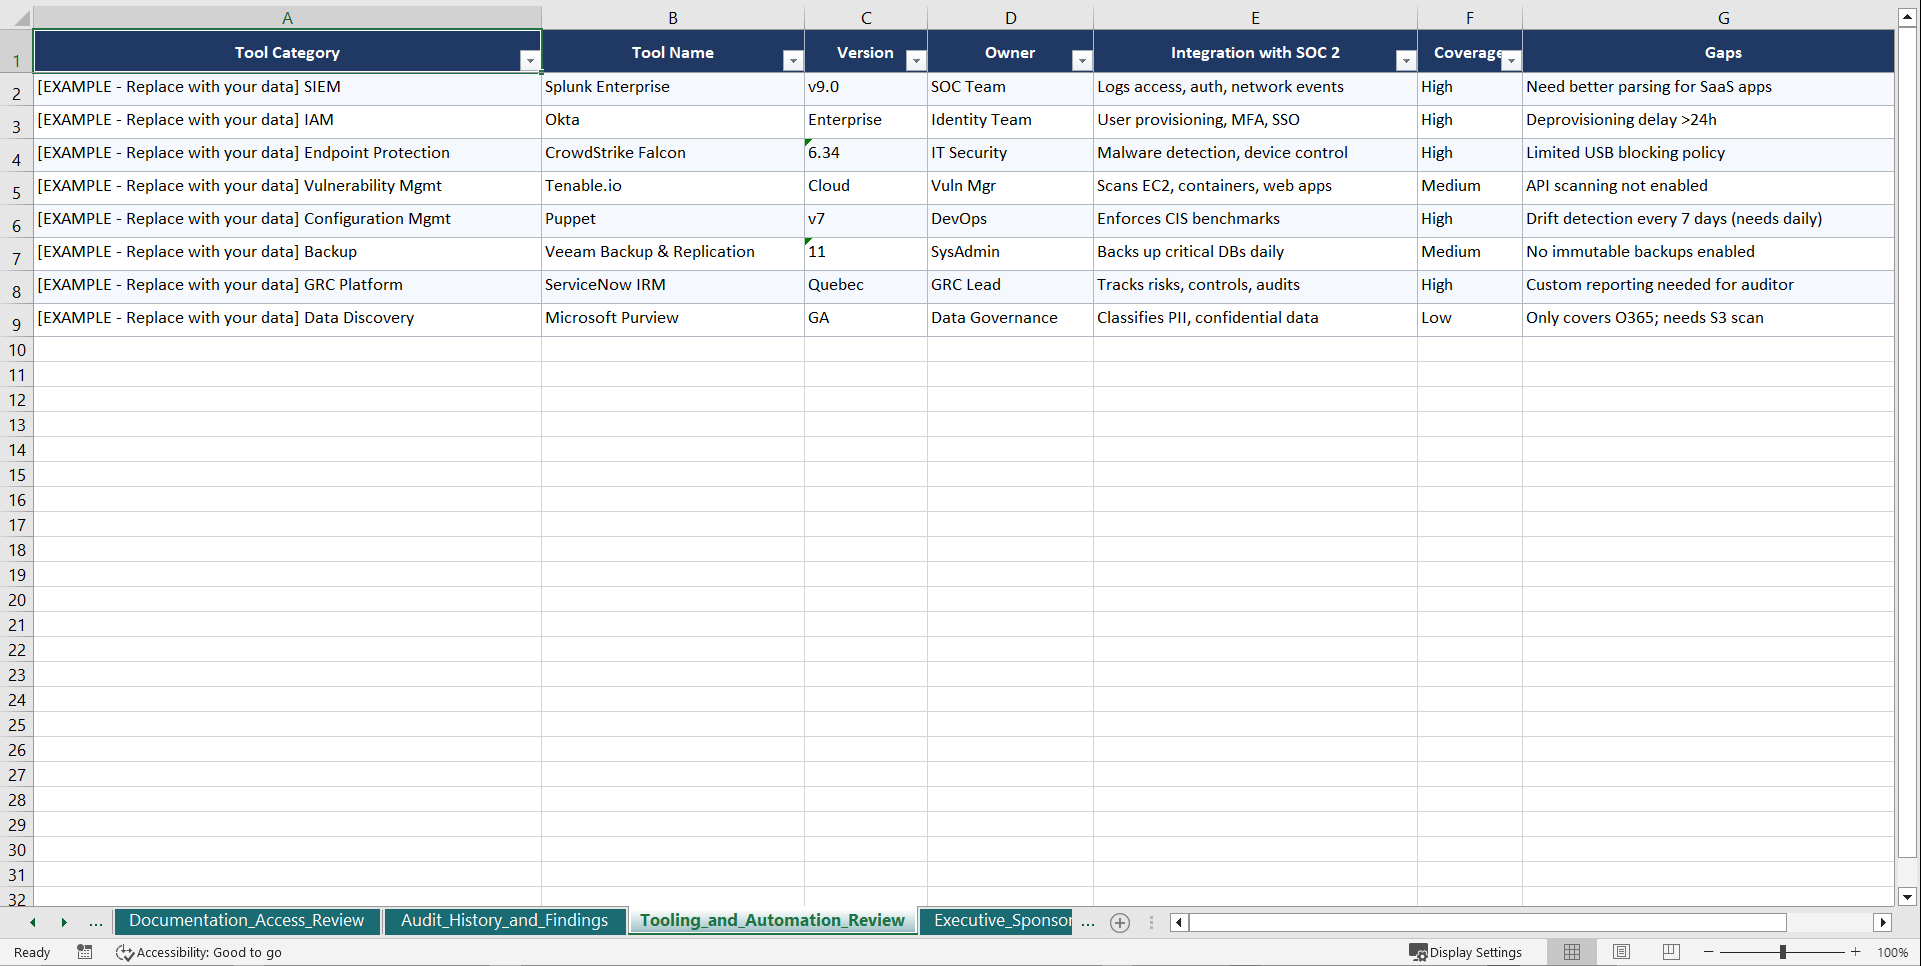1921x966 pixels.
Task: Zoom out using the minus icon
Action: (x=1709, y=952)
